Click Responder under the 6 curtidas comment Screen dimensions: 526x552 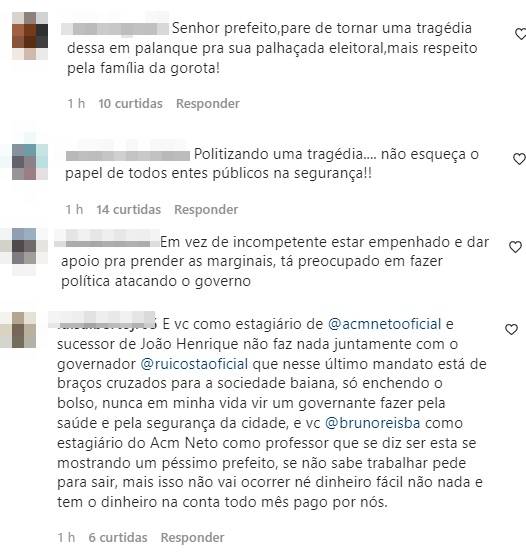tap(192, 538)
